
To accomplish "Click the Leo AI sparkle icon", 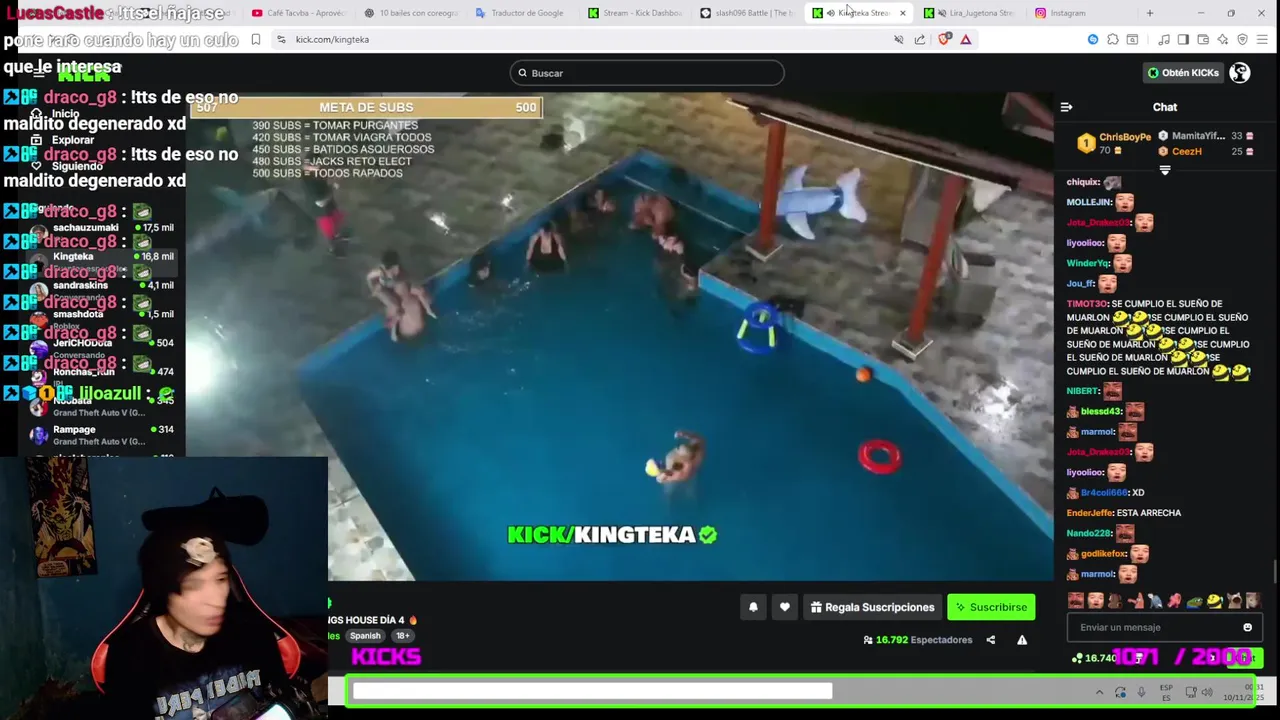I will pos(1223,39).
